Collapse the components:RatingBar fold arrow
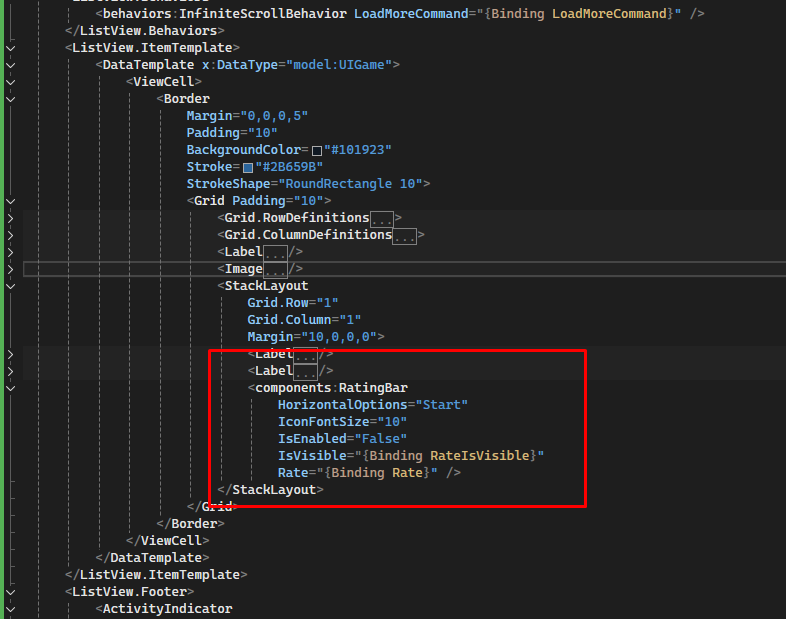 (11, 388)
